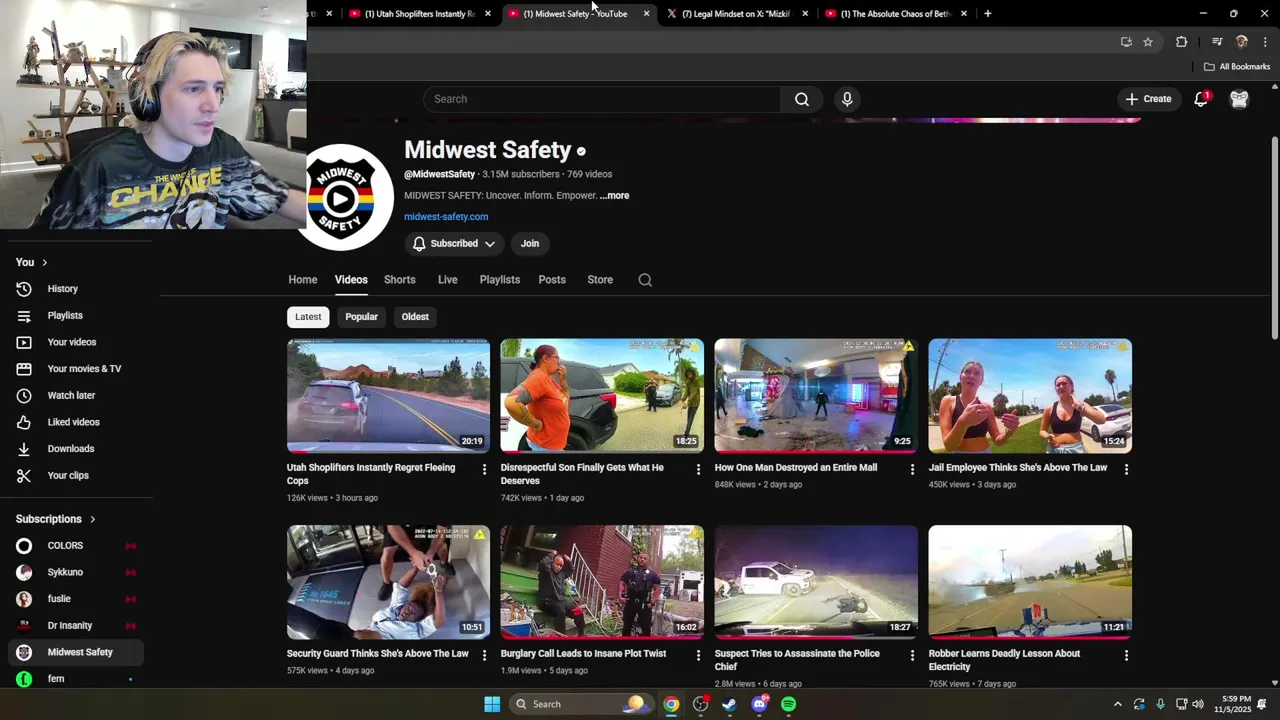This screenshot has height=720, width=1280.
Task: Open Spotify from the taskbar
Action: click(x=789, y=704)
